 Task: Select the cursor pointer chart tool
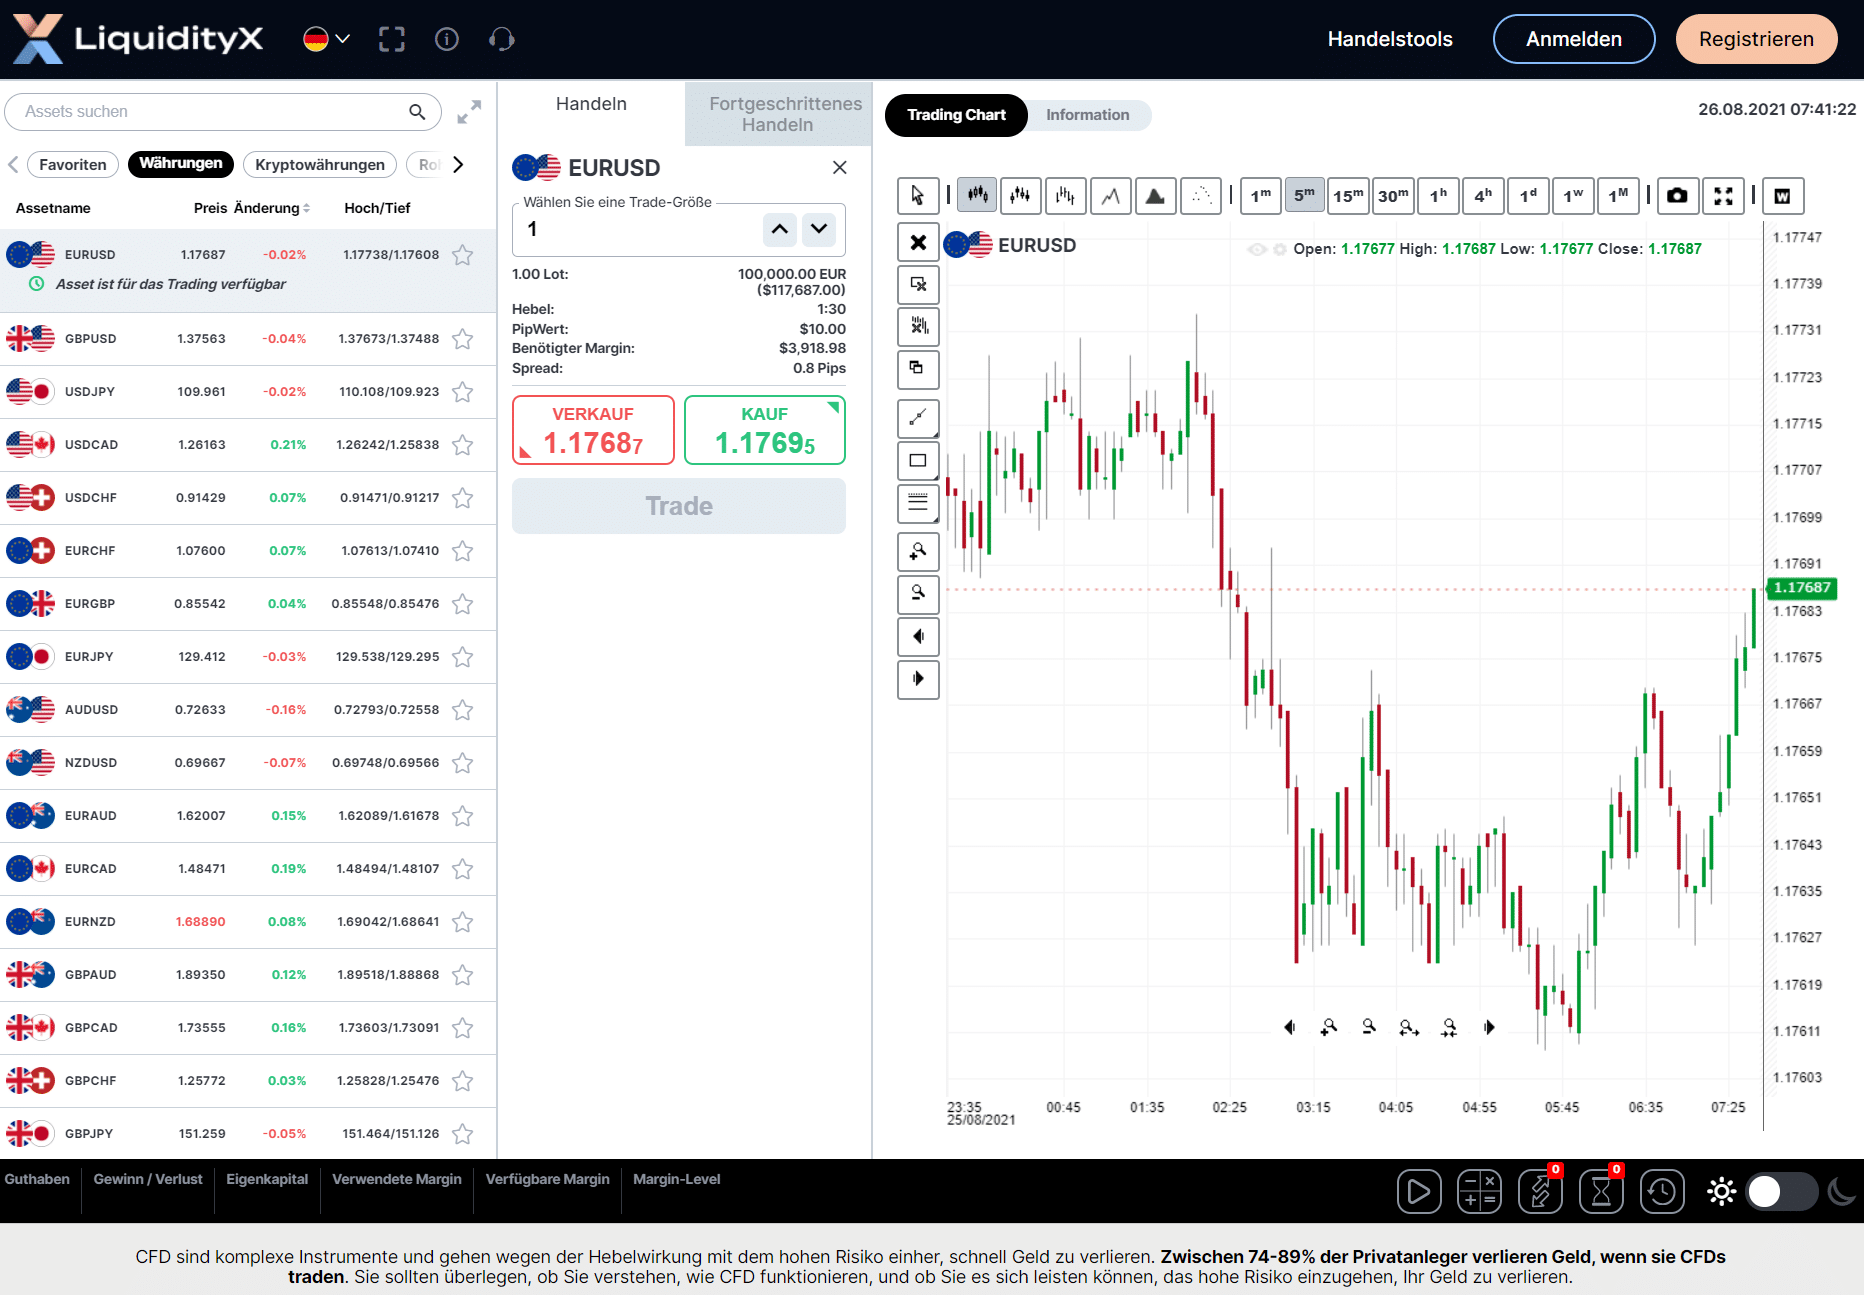click(x=918, y=196)
